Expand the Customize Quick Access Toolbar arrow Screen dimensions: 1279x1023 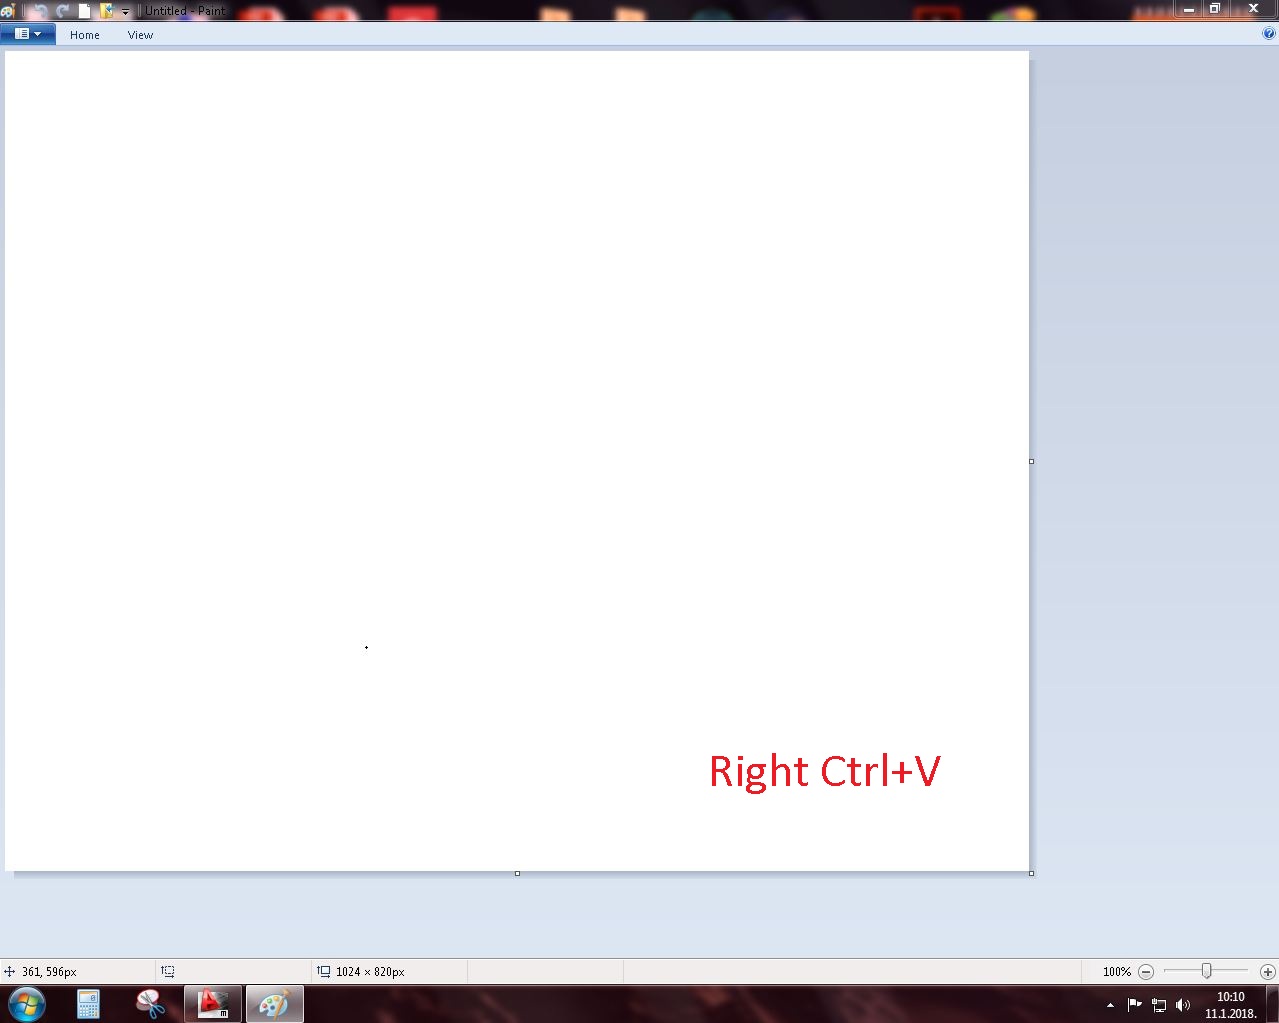tap(125, 12)
